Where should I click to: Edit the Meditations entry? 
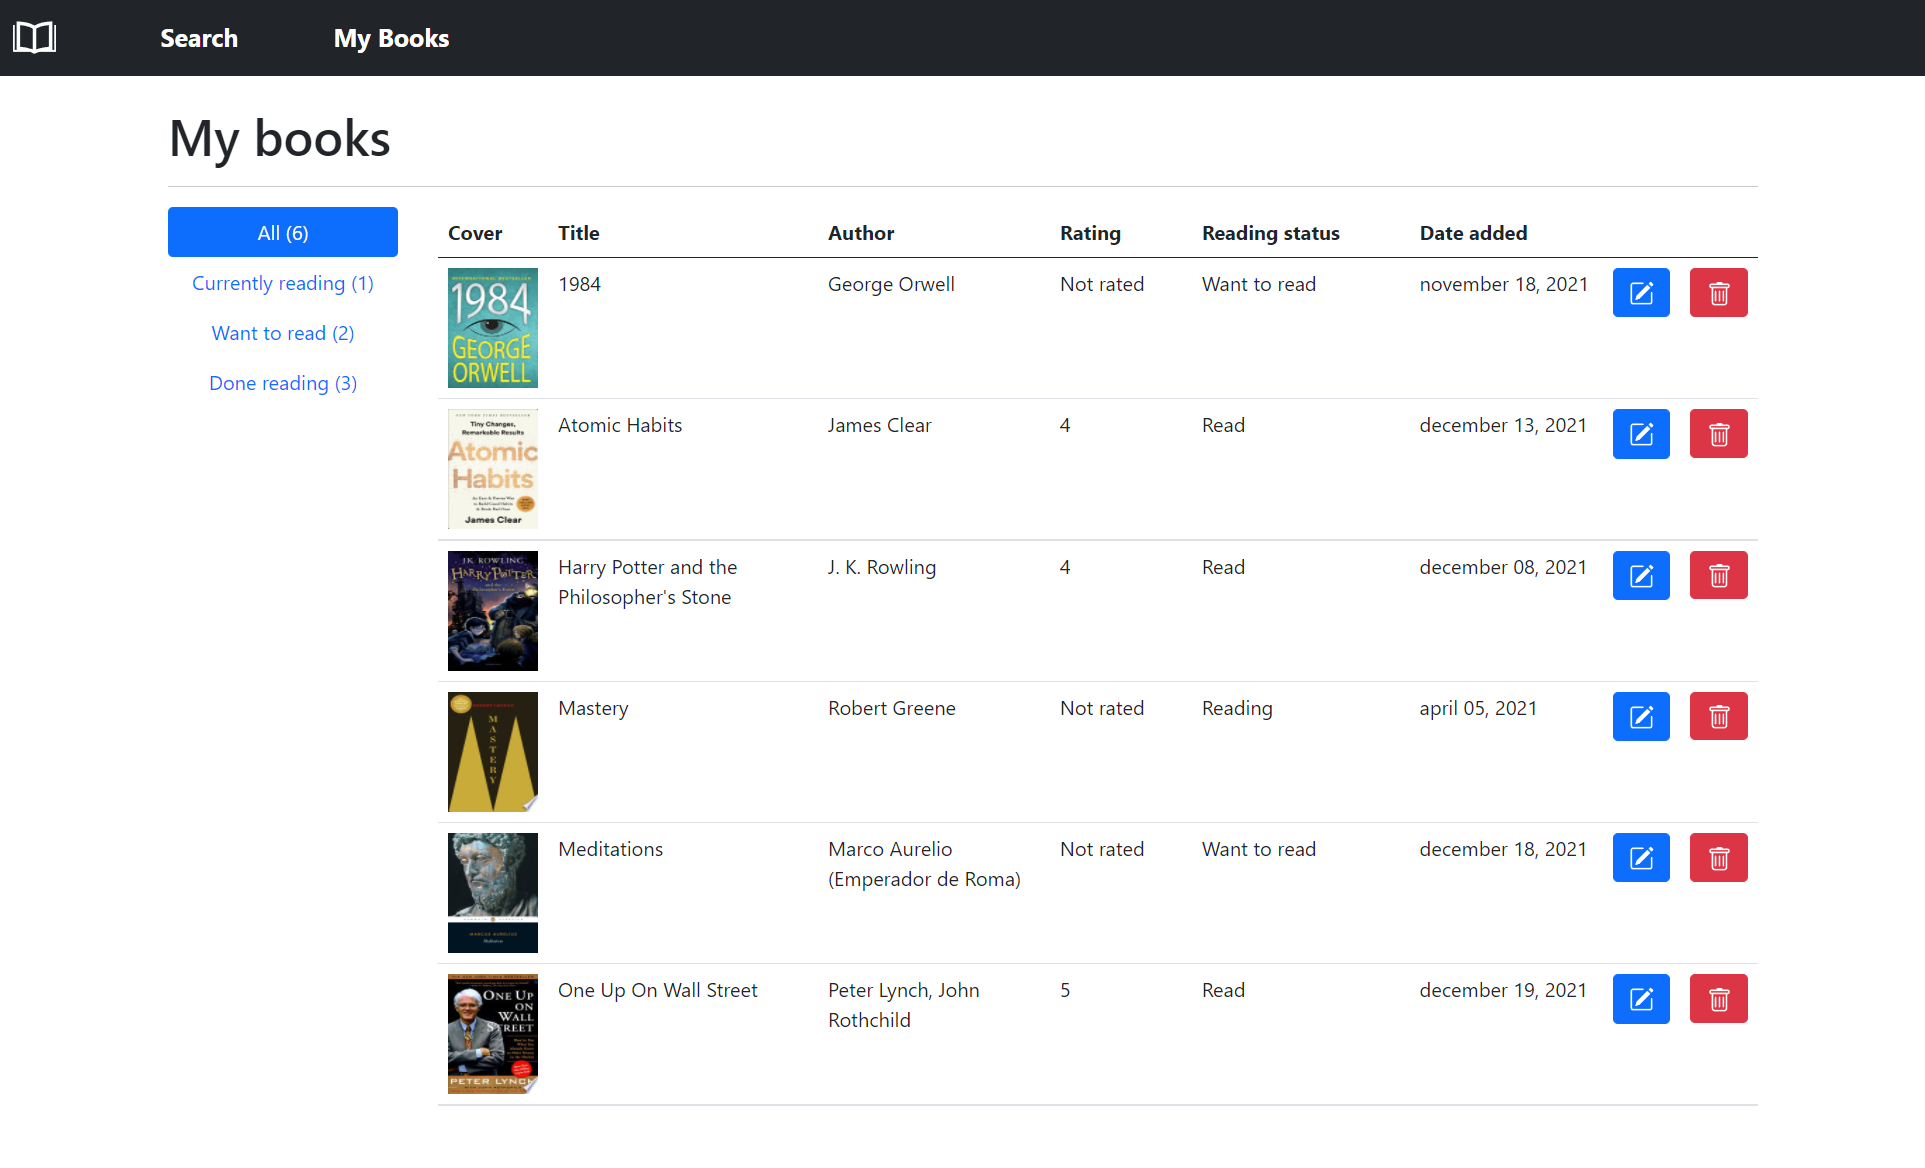tap(1640, 857)
